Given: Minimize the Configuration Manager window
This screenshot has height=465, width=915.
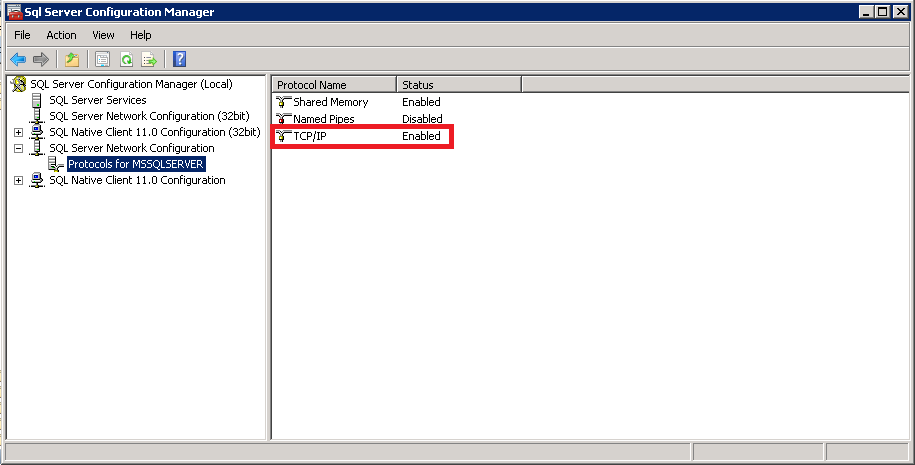Looking at the screenshot, I should coord(867,12).
